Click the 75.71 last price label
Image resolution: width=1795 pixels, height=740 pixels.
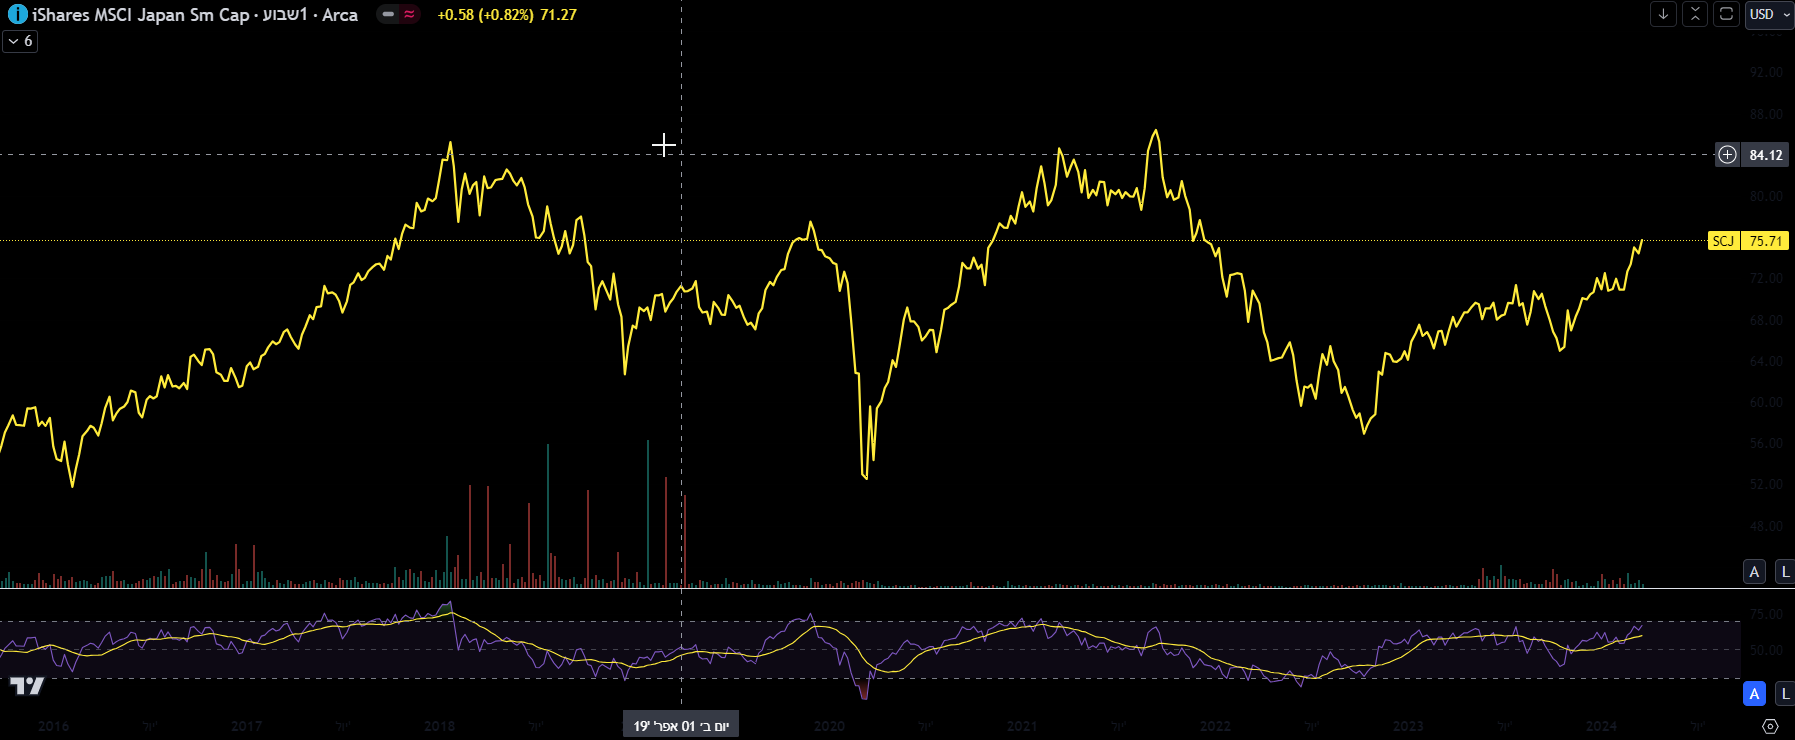tap(1765, 241)
